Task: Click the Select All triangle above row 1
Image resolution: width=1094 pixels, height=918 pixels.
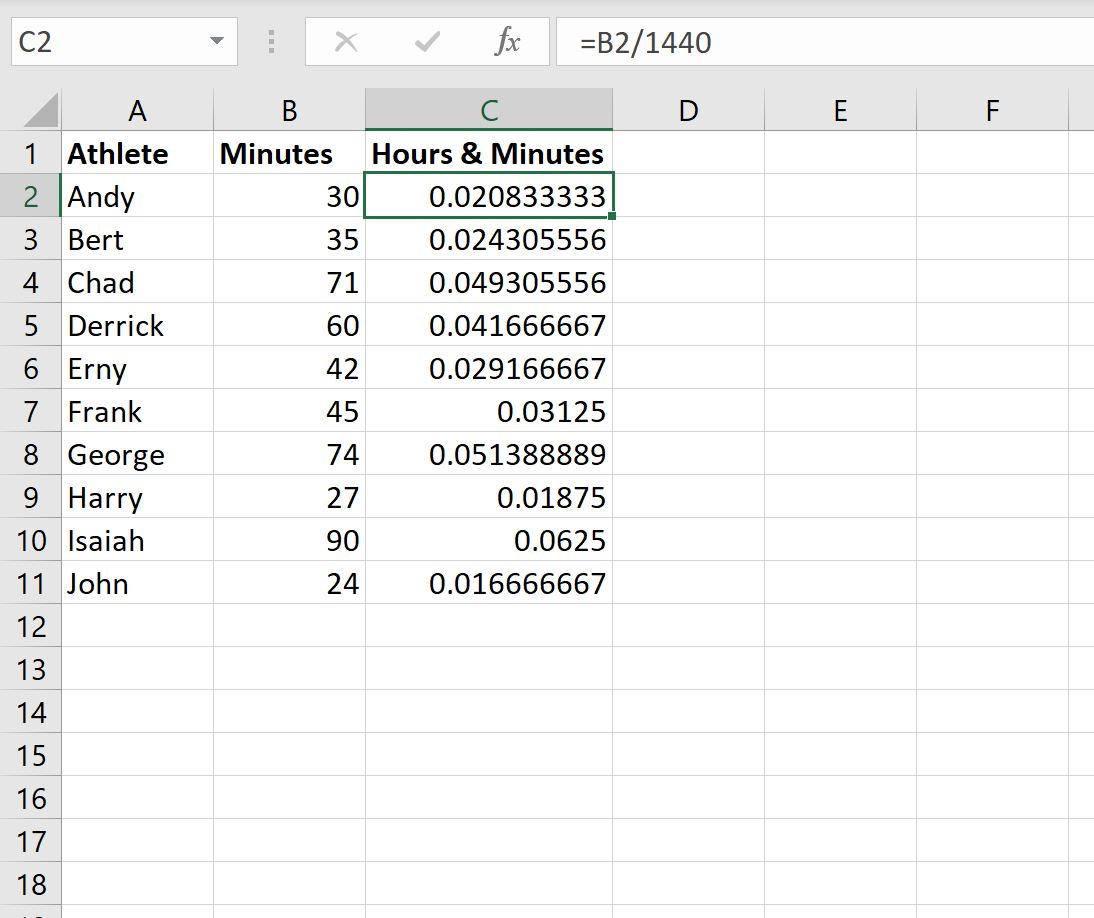Action: point(40,109)
